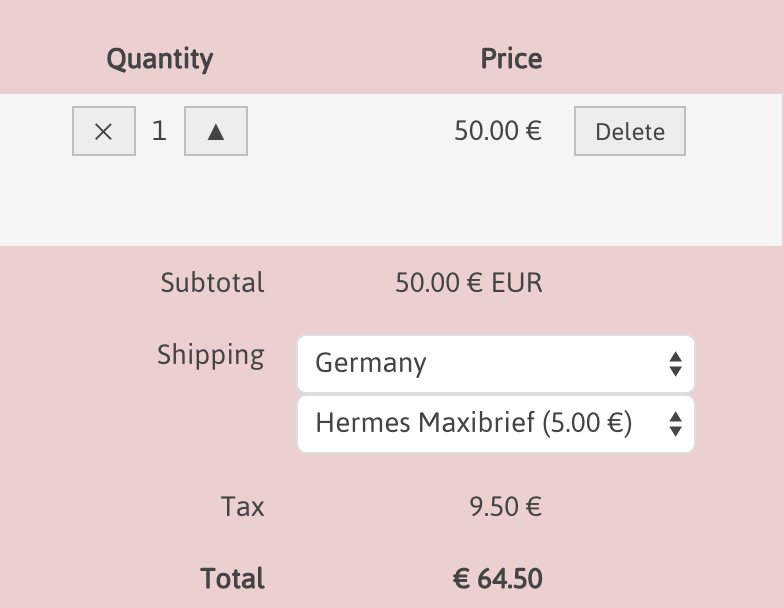784x608 pixels.
Task: Click the subtotal amount 50.00 € EUR
Action: coord(469,283)
